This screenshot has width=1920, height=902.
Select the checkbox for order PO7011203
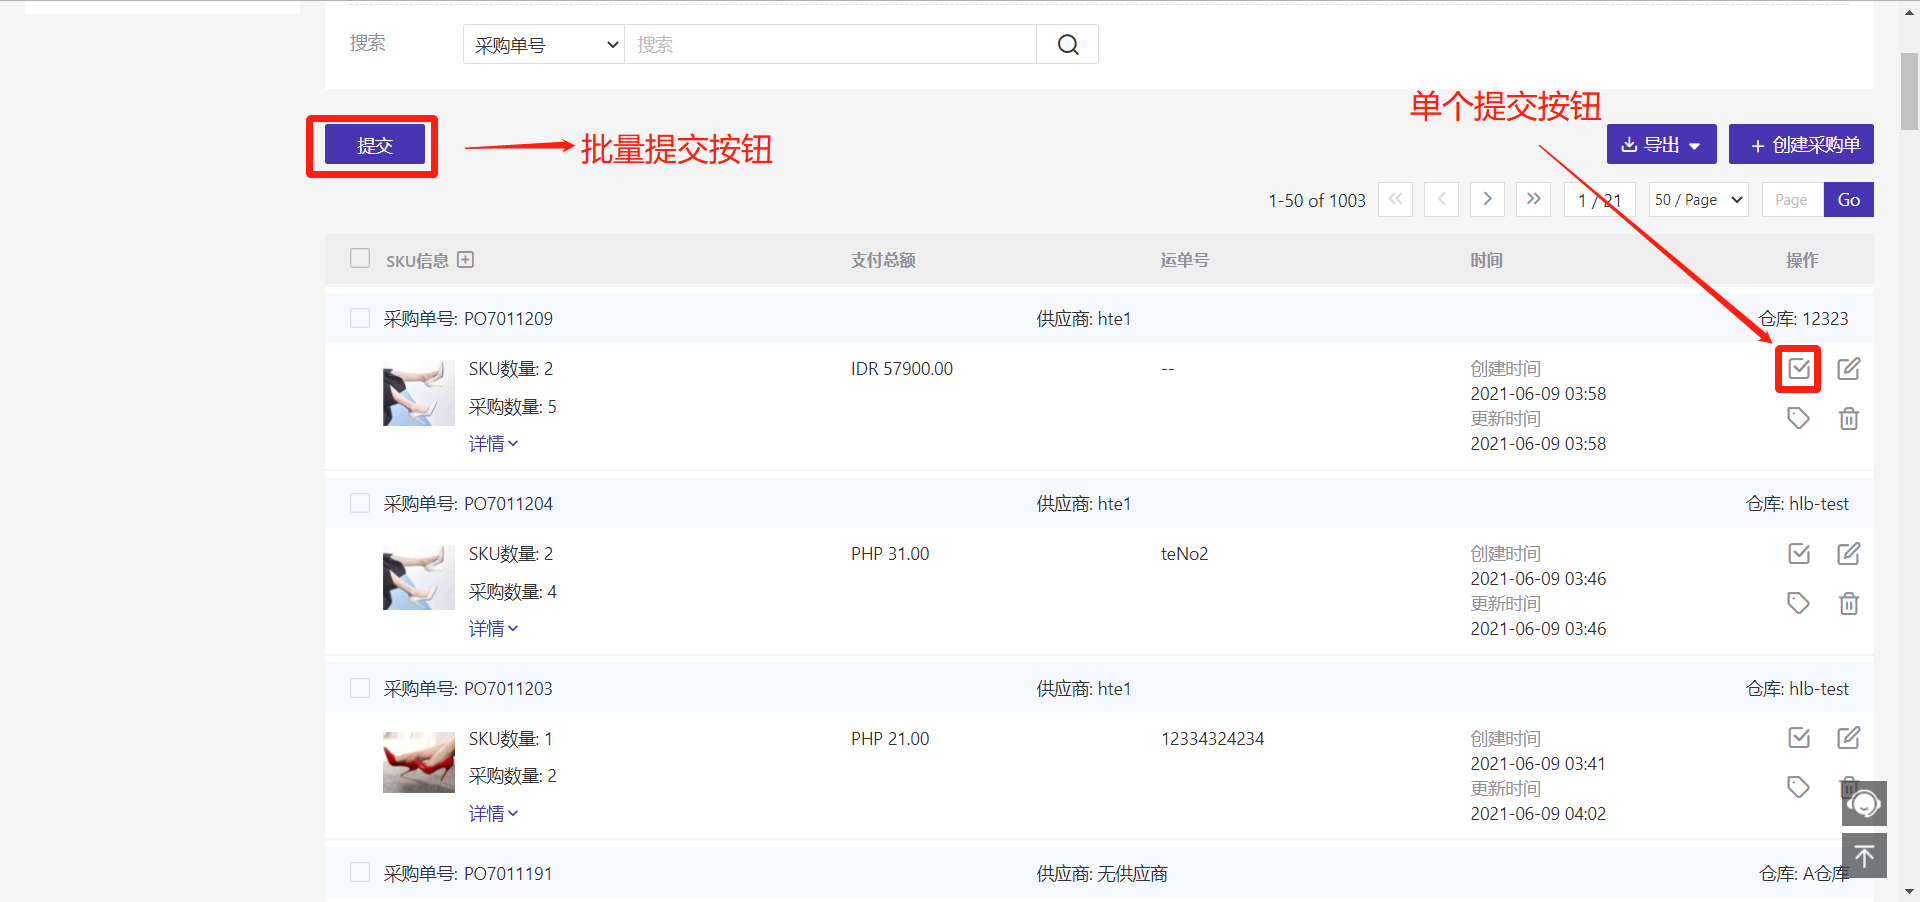(x=360, y=688)
